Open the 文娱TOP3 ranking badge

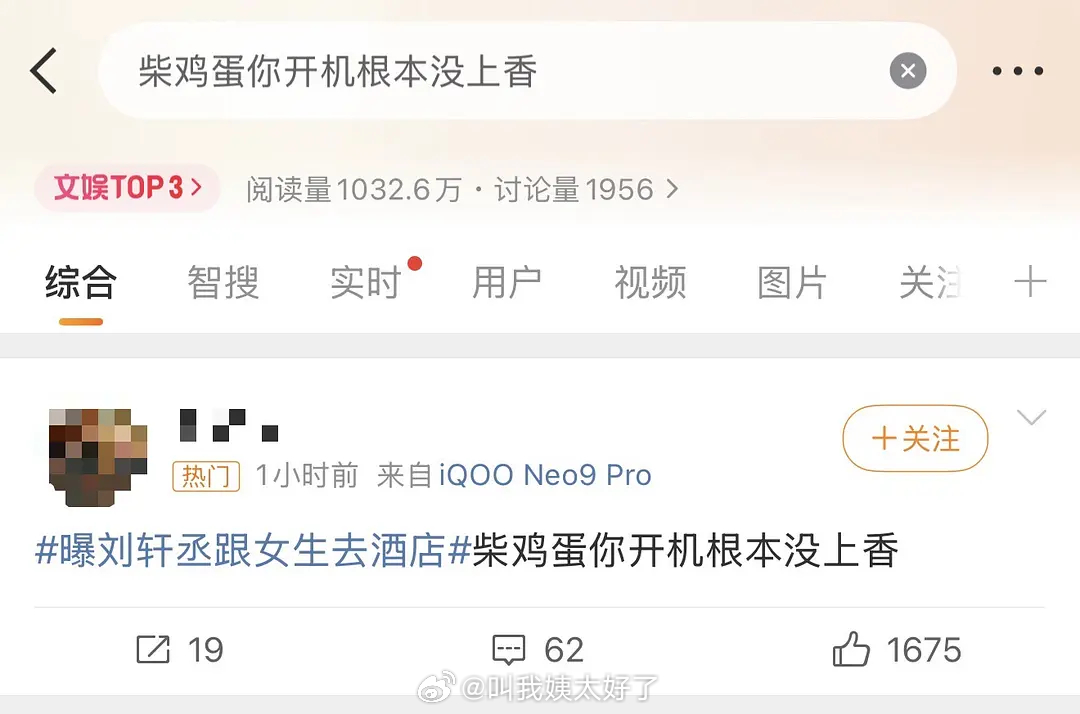coord(127,187)
